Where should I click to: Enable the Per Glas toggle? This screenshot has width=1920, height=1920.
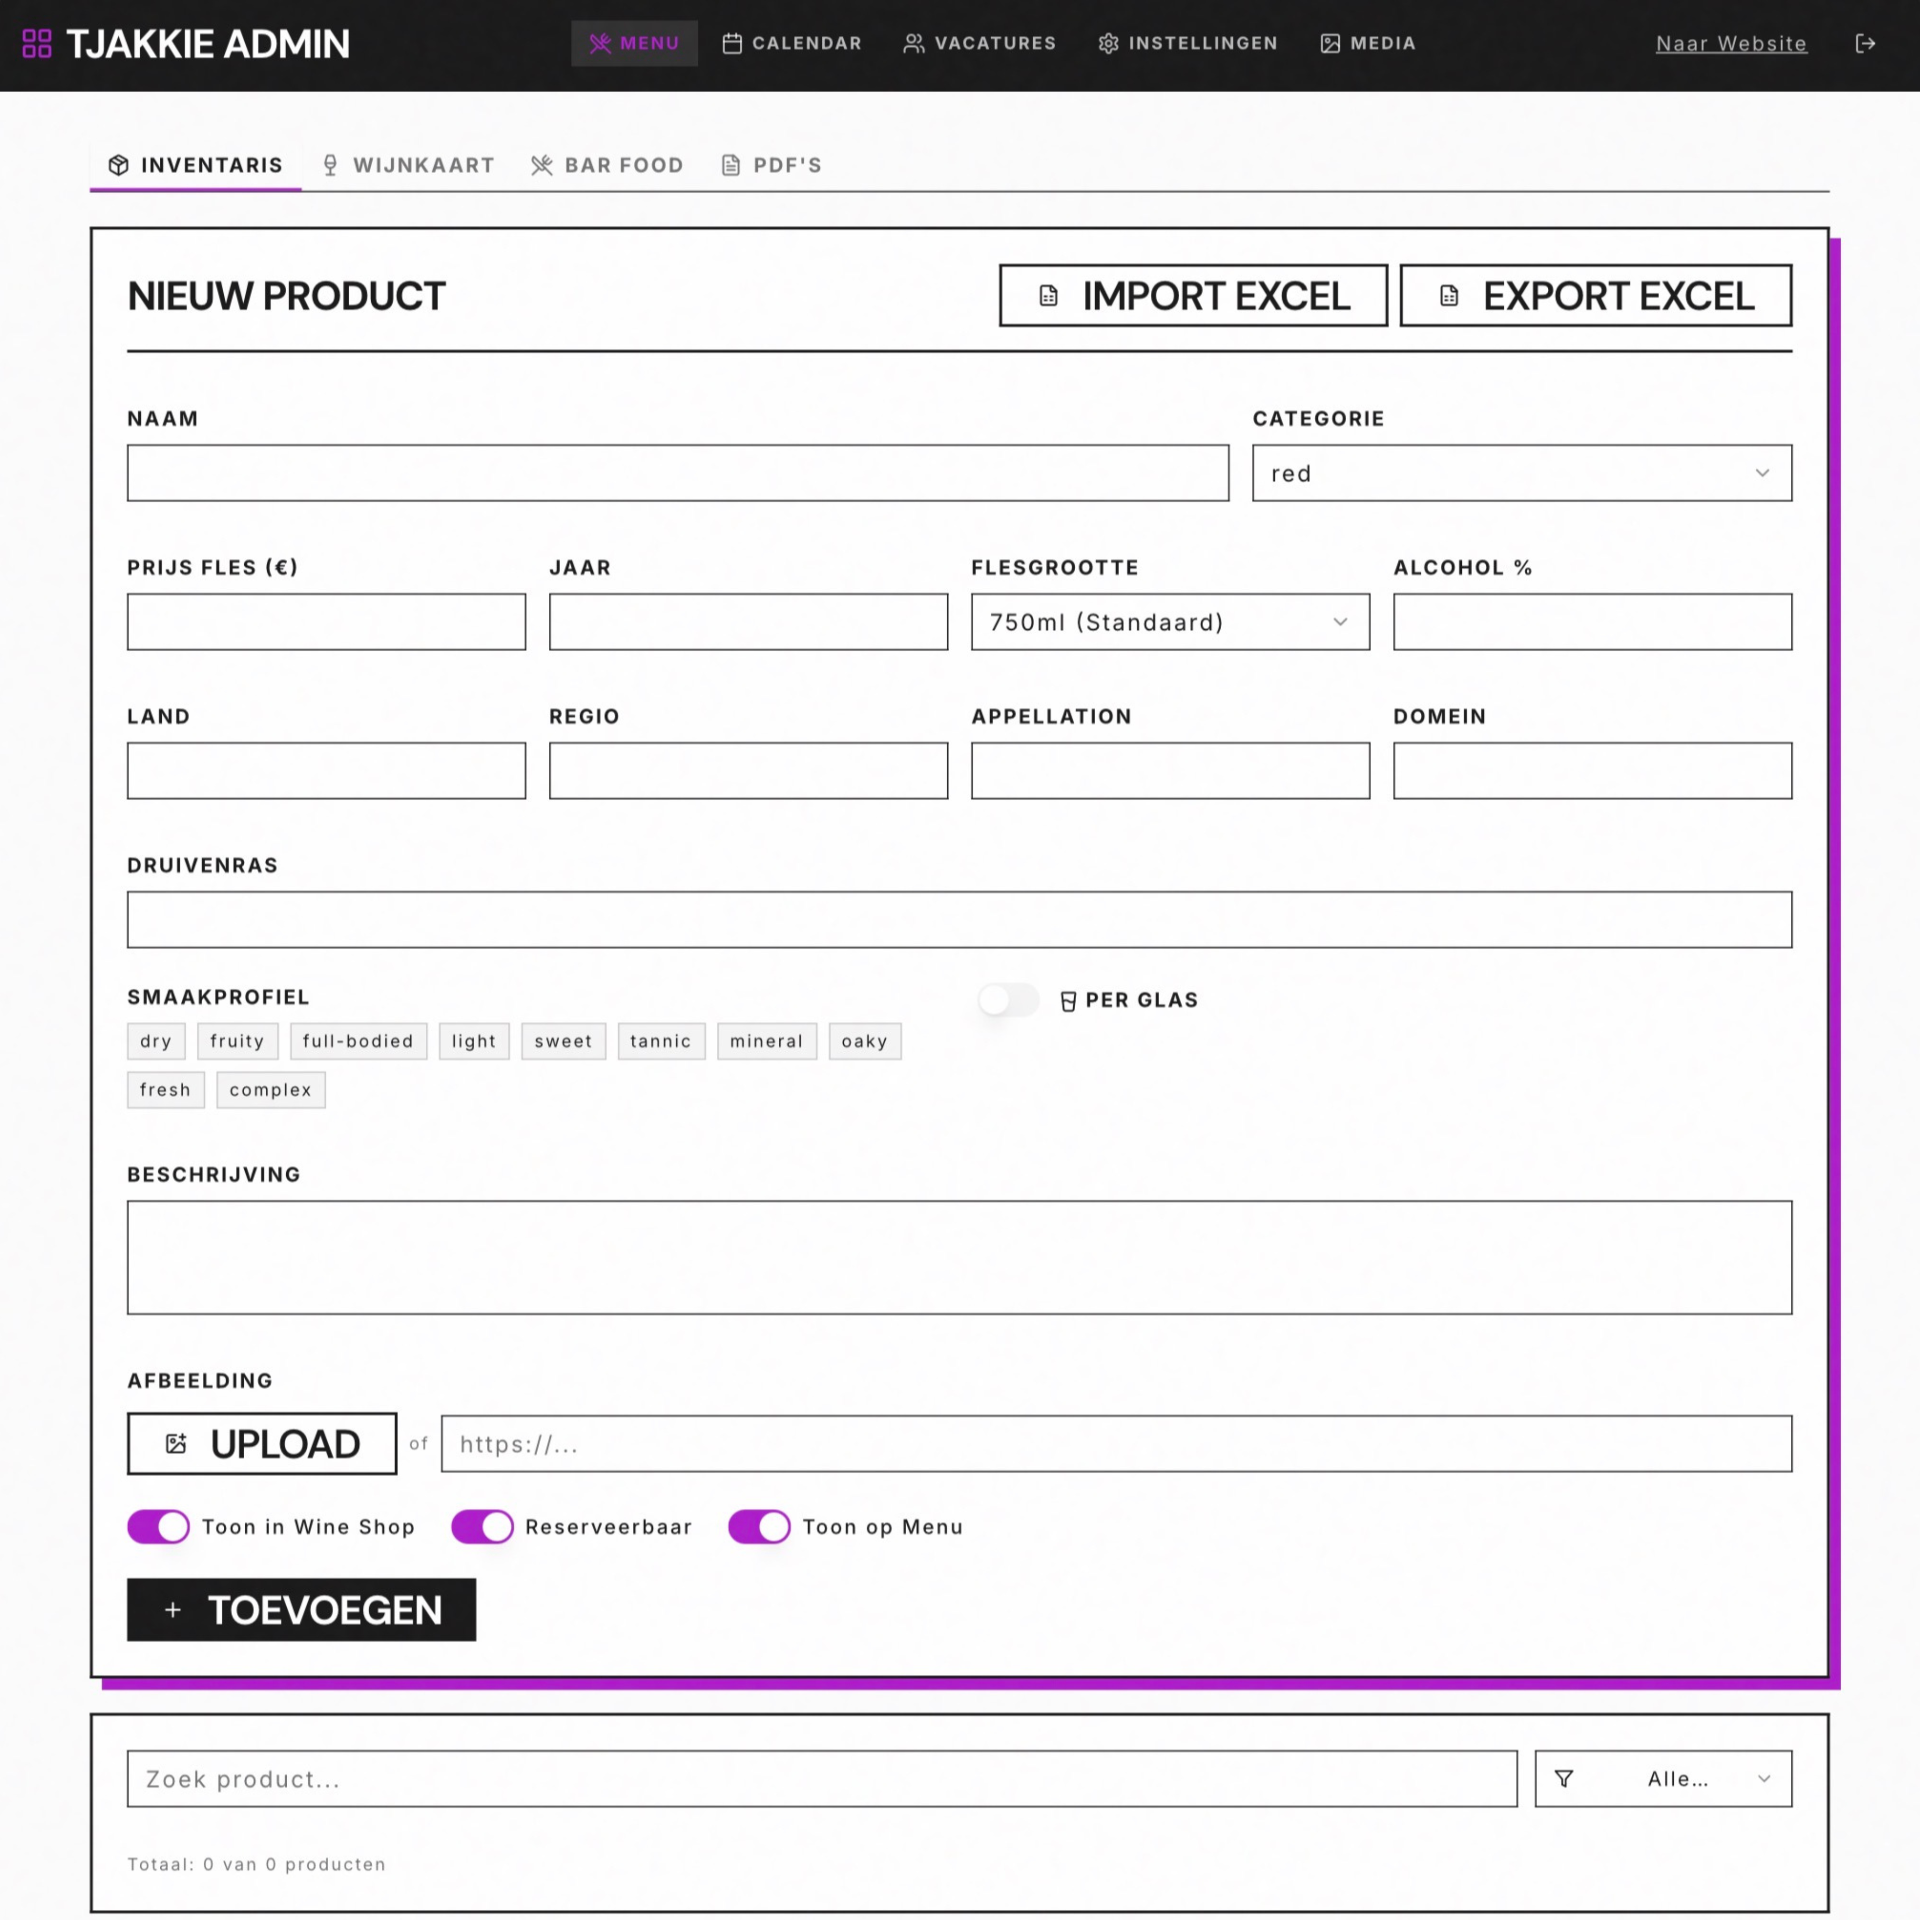[x=1008, y=1000]
